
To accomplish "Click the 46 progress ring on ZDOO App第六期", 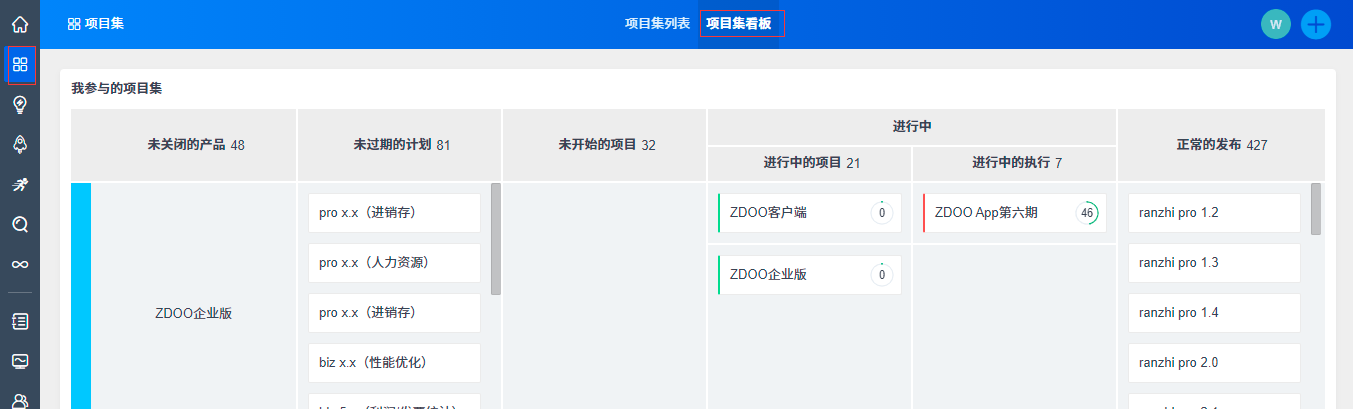I will click(1086, 213).
